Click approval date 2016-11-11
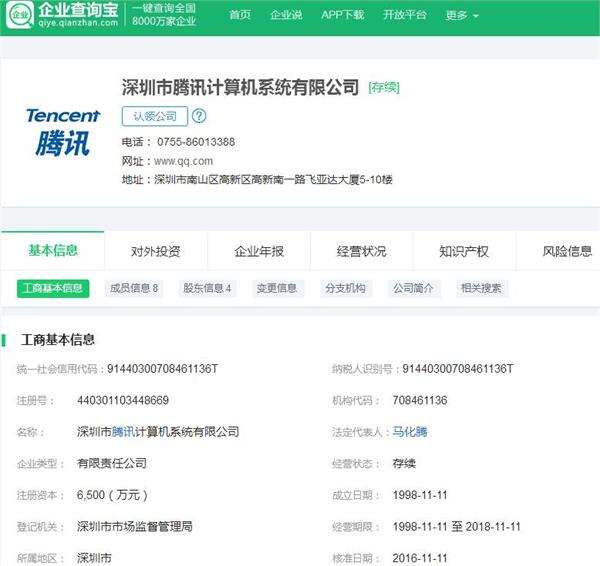600x566 pixels. tap(420, 558)
